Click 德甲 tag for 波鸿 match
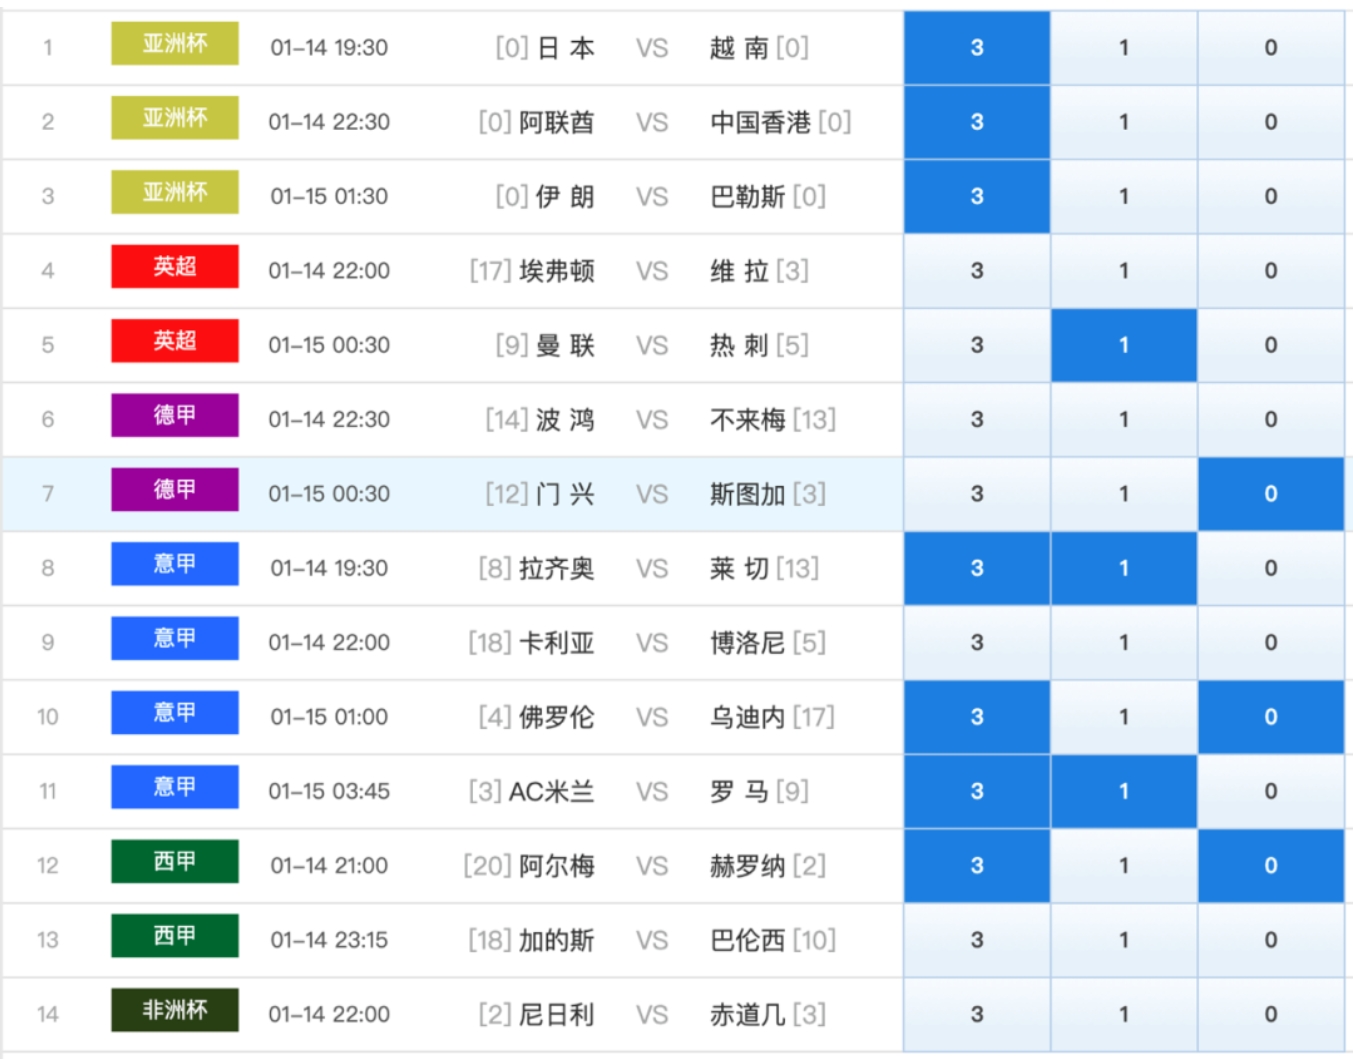 tap(175, 415)
